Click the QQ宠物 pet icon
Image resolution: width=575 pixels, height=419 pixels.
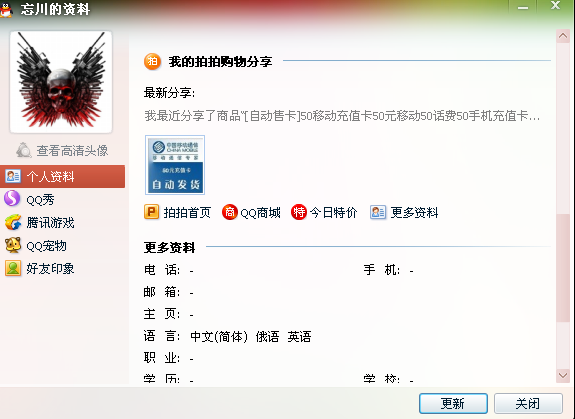coord(13,245)
